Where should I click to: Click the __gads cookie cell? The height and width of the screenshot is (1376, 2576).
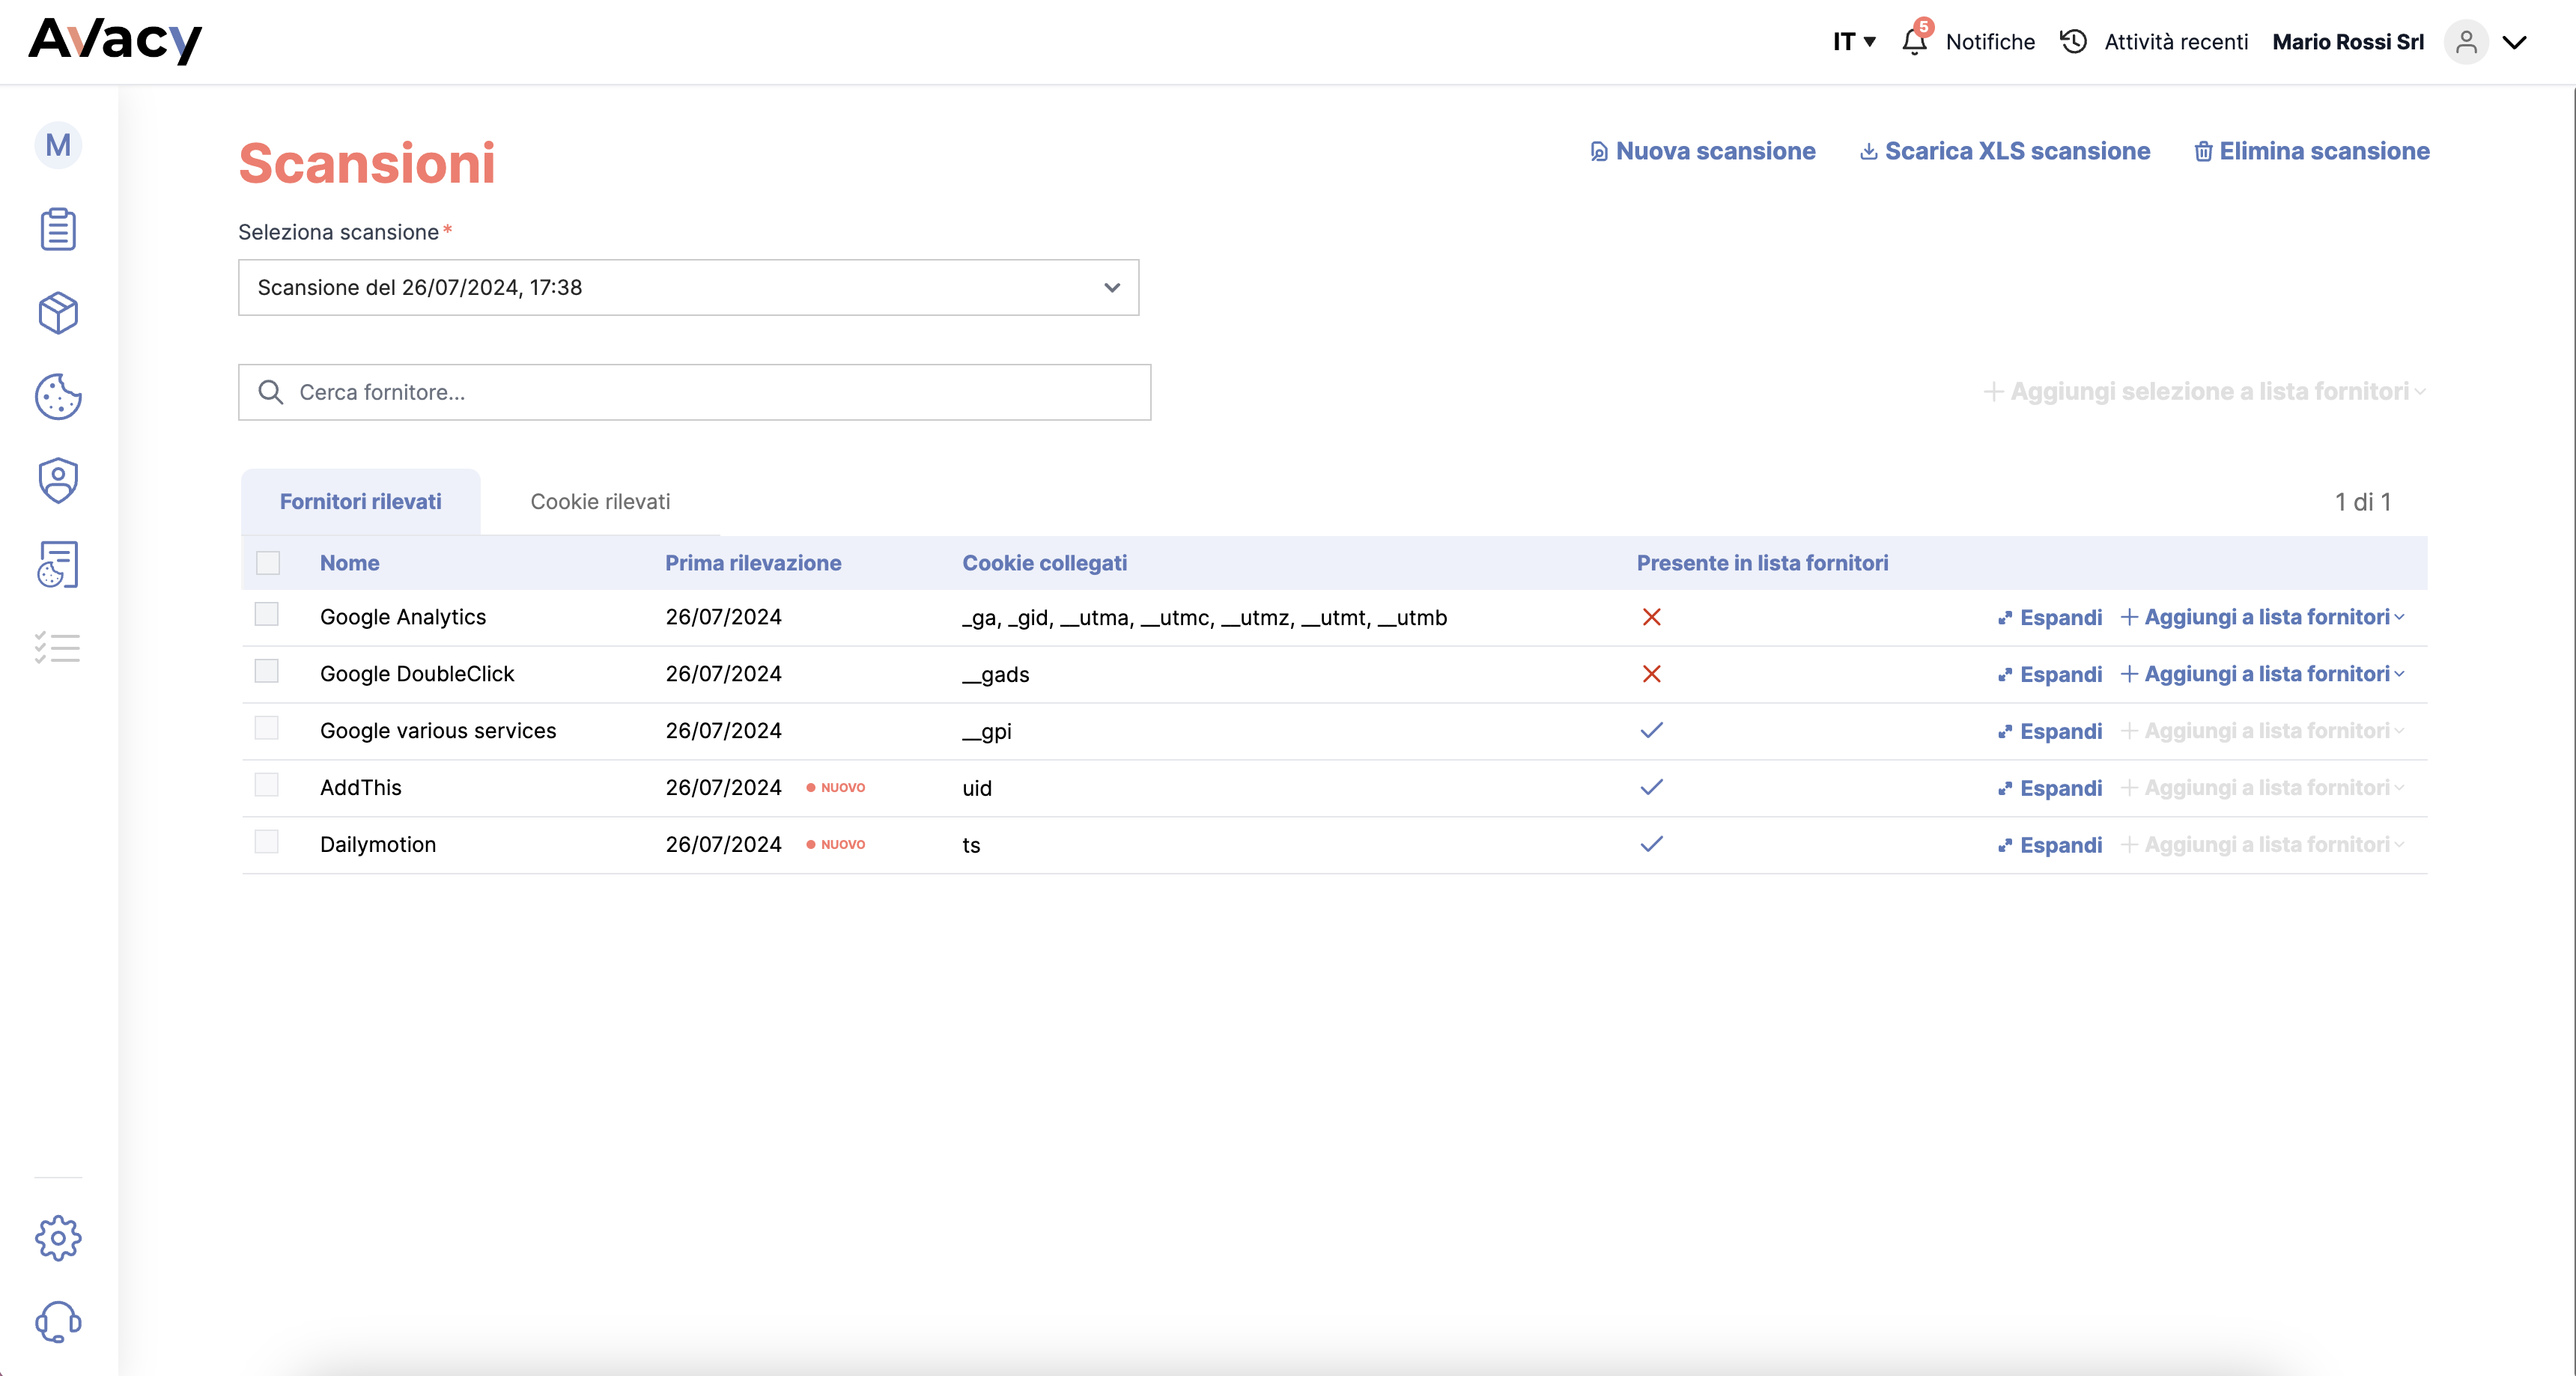tap(996, 675)
